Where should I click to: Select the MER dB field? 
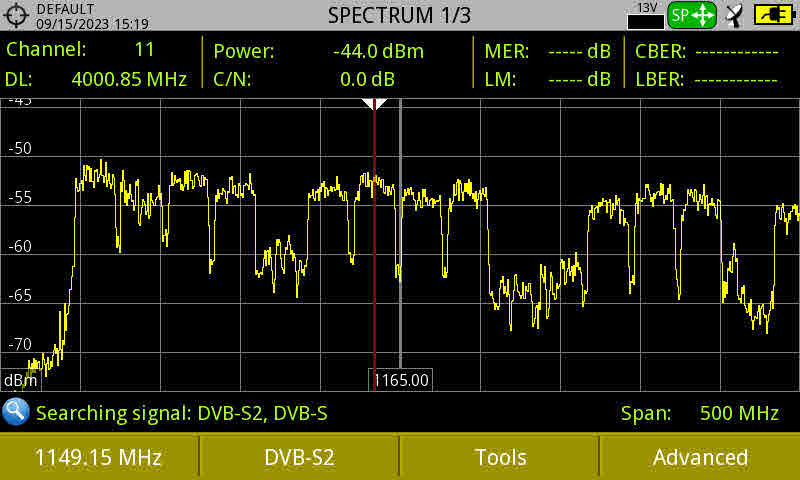point(547,52)
